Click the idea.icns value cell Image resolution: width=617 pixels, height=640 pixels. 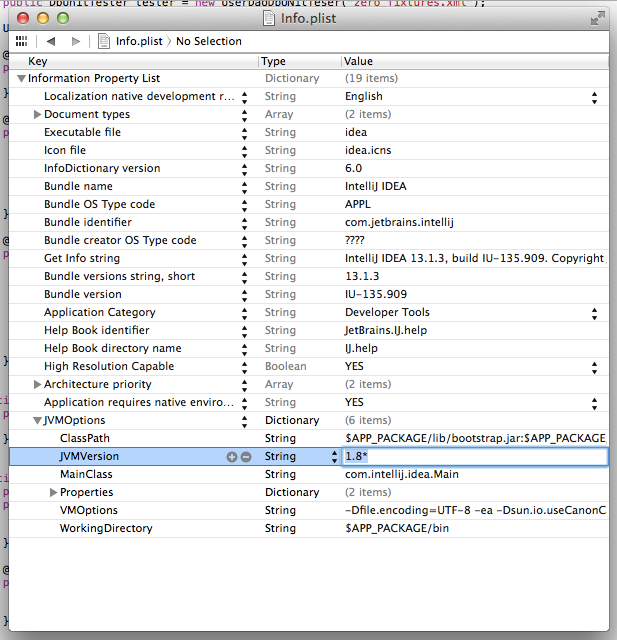tap(368, 150)
